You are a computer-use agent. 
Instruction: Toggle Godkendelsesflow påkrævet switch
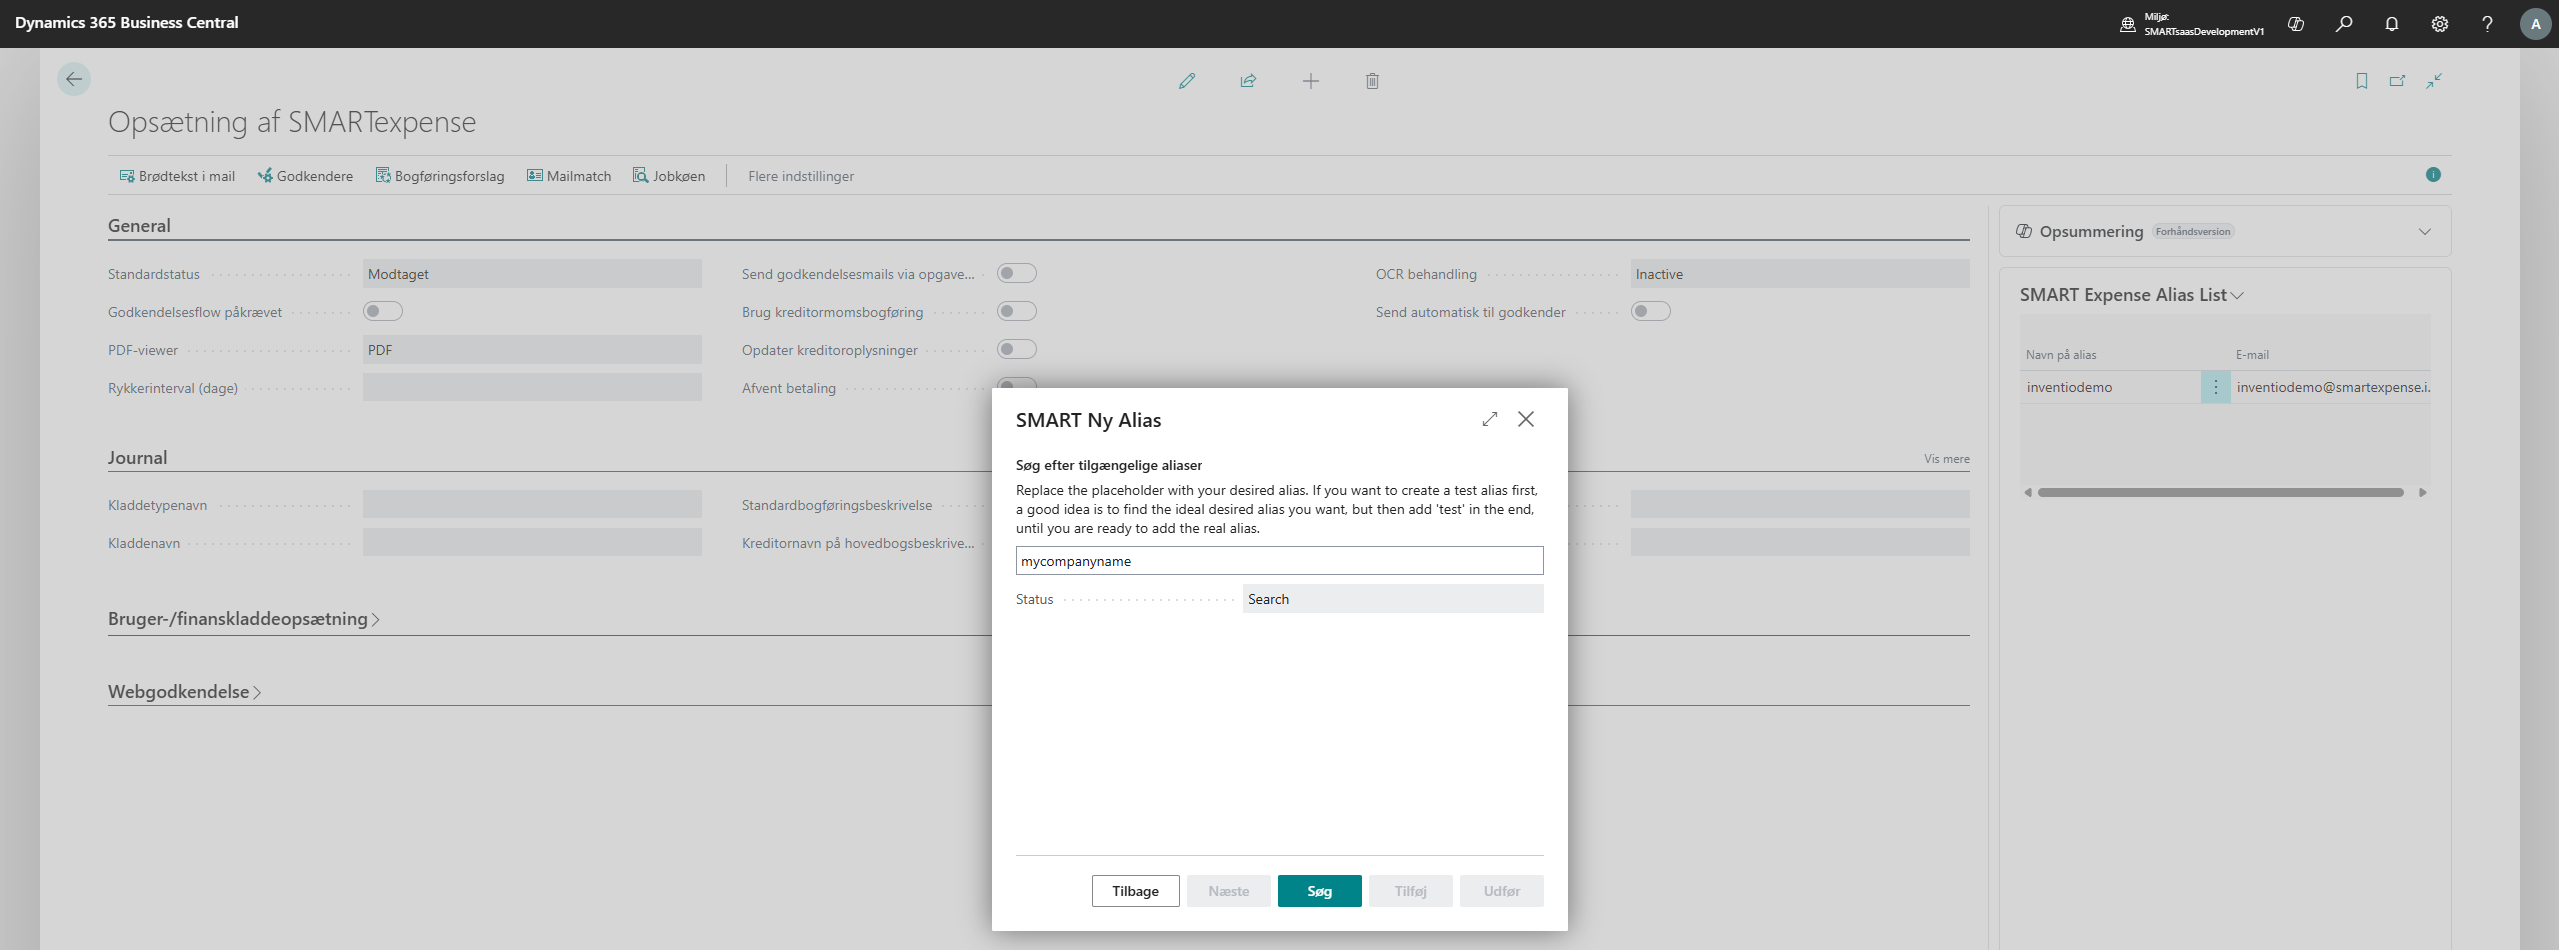coord(382,312)
